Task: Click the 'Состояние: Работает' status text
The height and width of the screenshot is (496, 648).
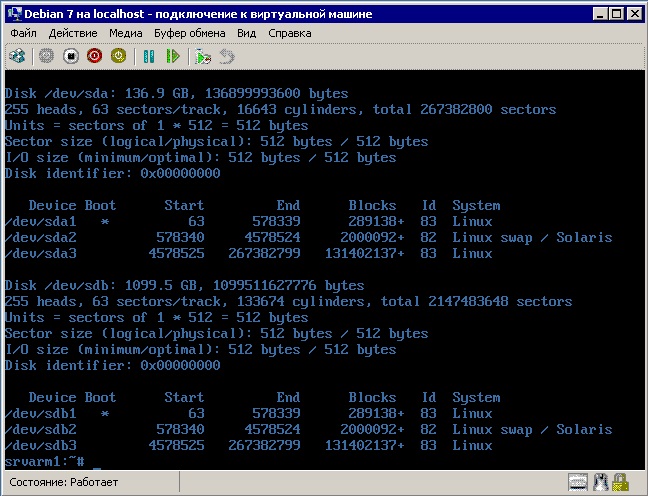Action: tap(64, 482)
